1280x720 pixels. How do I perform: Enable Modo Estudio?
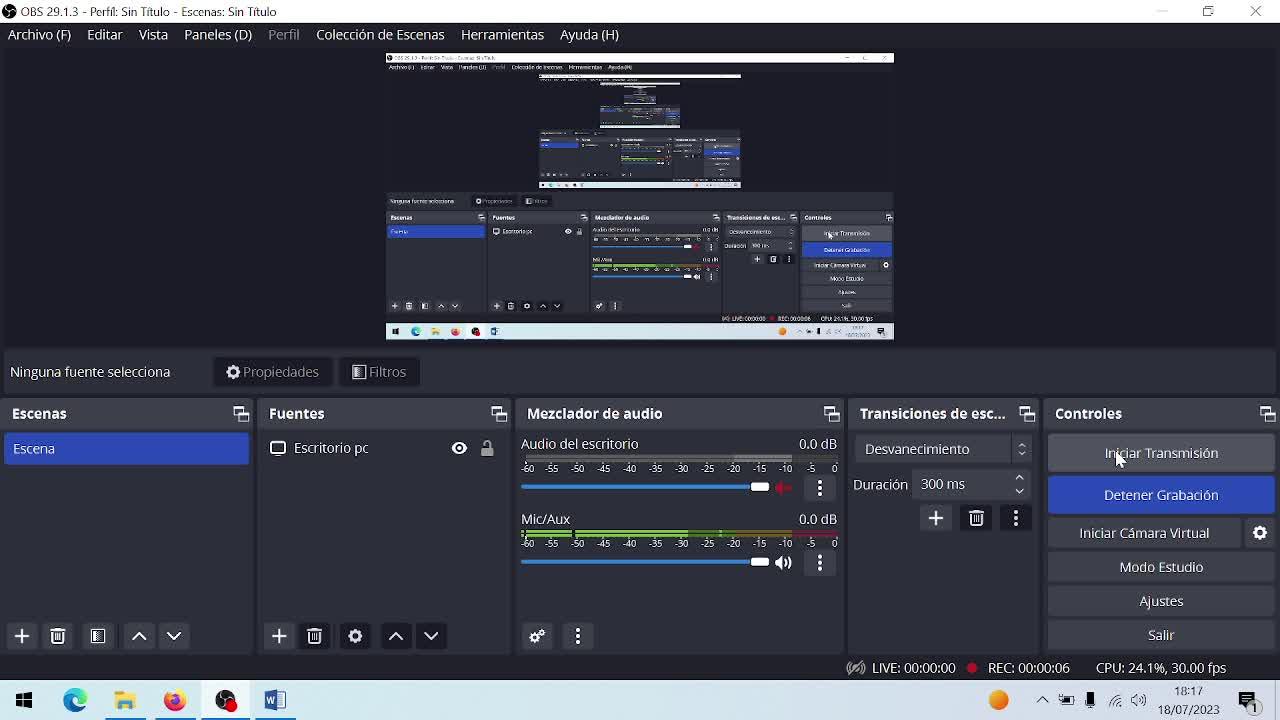tap(1161, 567)
